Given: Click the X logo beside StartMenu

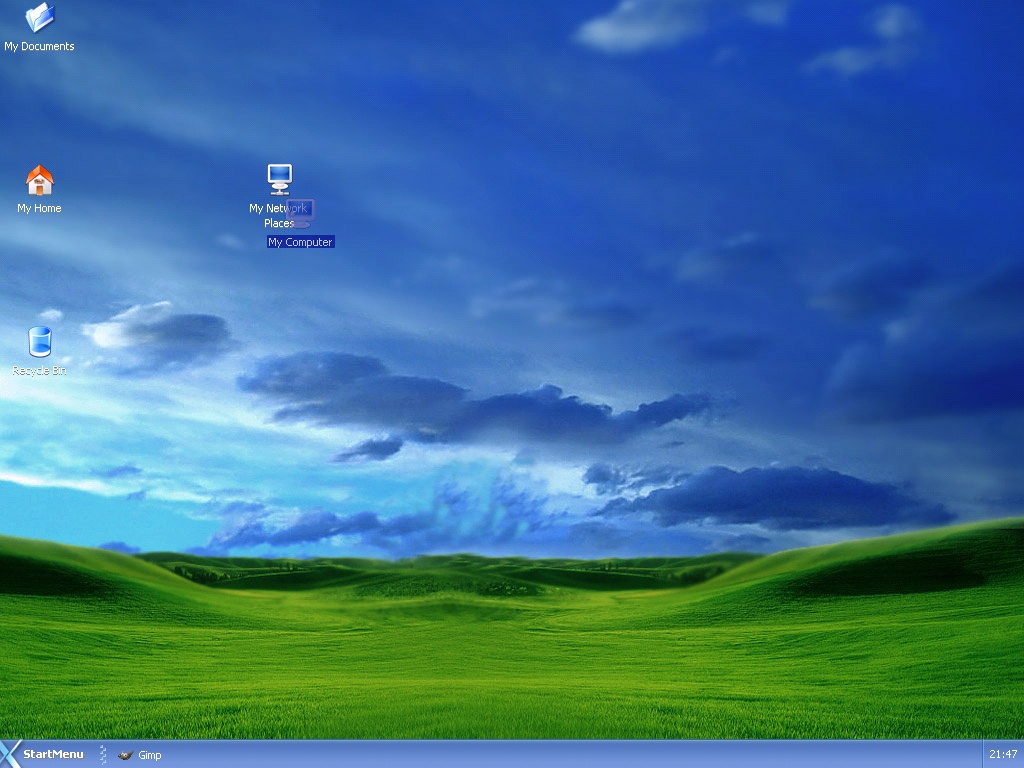Looking at the screenshot, I should [x=10, y=754].
